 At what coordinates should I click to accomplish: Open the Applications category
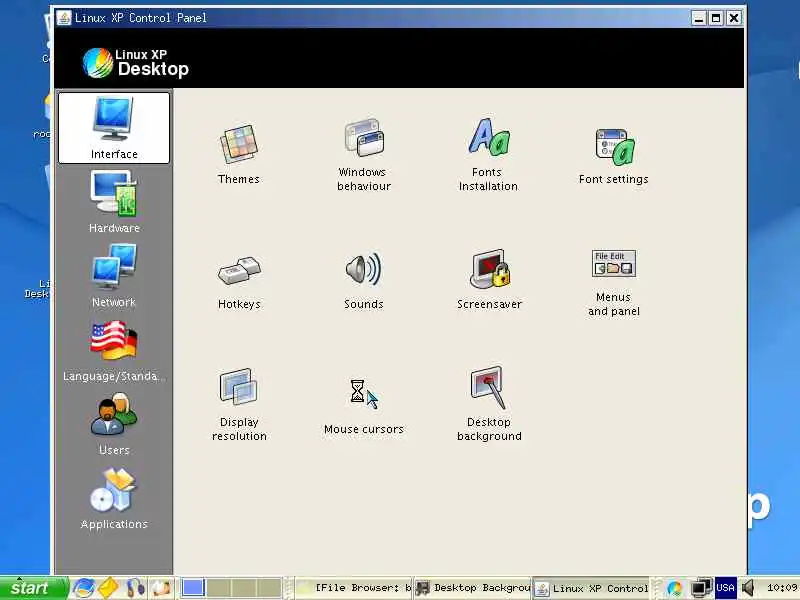(114, 499)
